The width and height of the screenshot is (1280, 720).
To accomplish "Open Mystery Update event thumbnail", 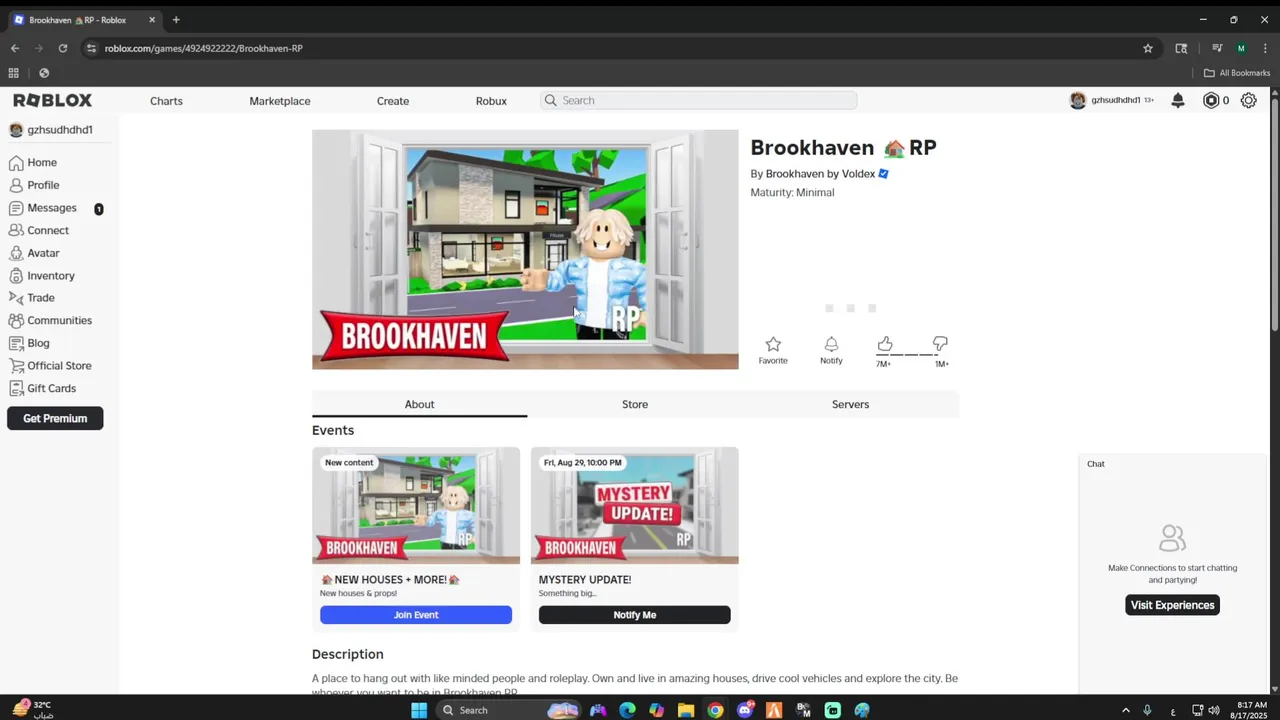I will pyautogui.click(x=634, y=505).
